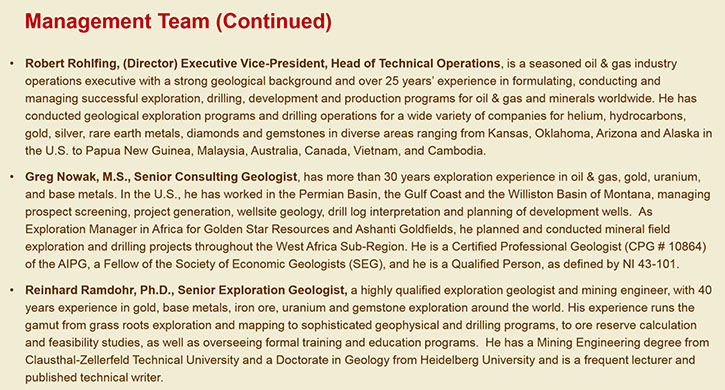The height and width of the screenshot is (390, 725).
Task: Click the text Golden Star Resources
Action: click(x=266, y=229)
